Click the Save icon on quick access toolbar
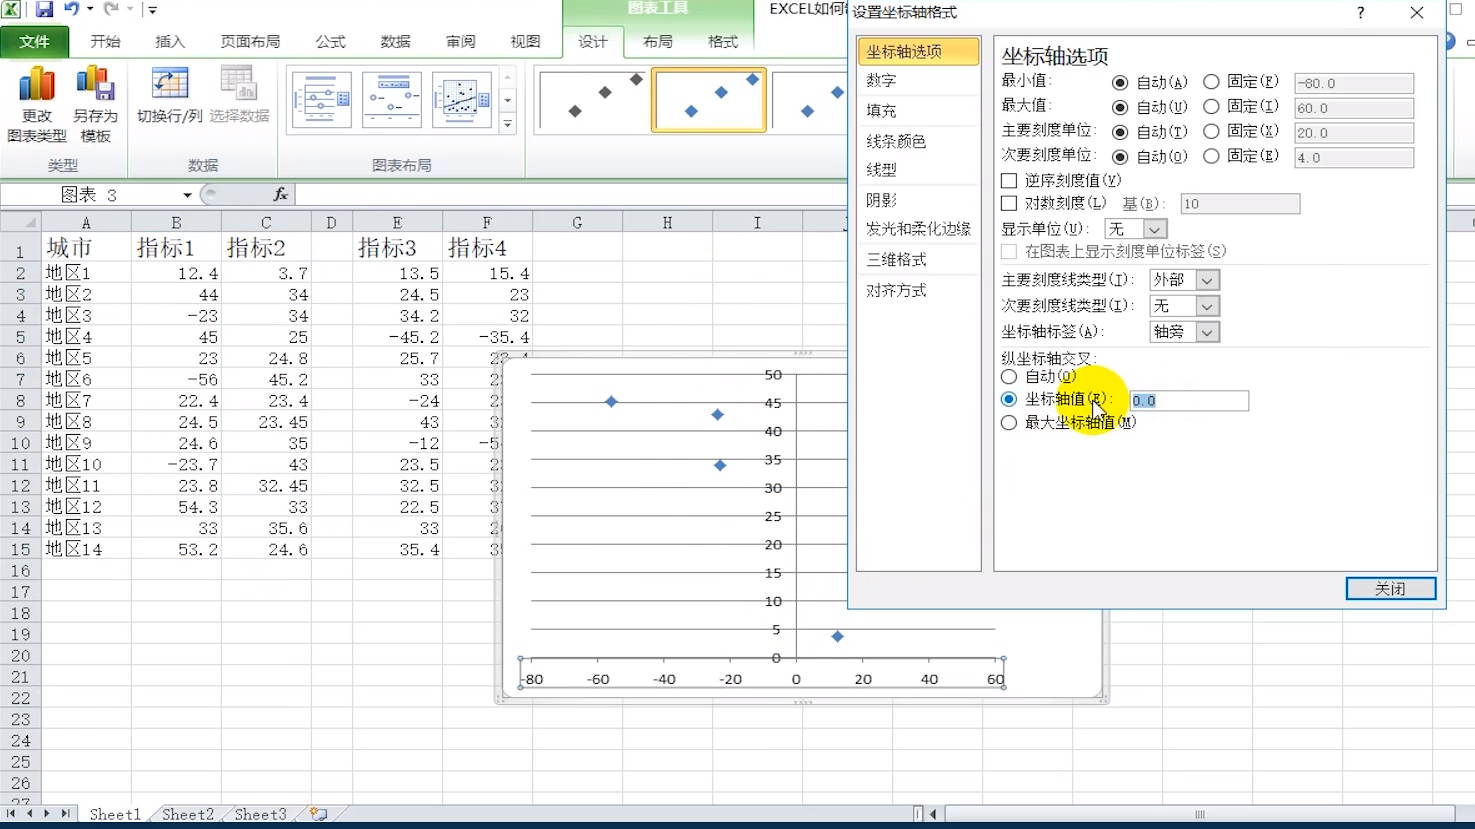The height and width of the screenshot is (829, 1475). (43, 8)
